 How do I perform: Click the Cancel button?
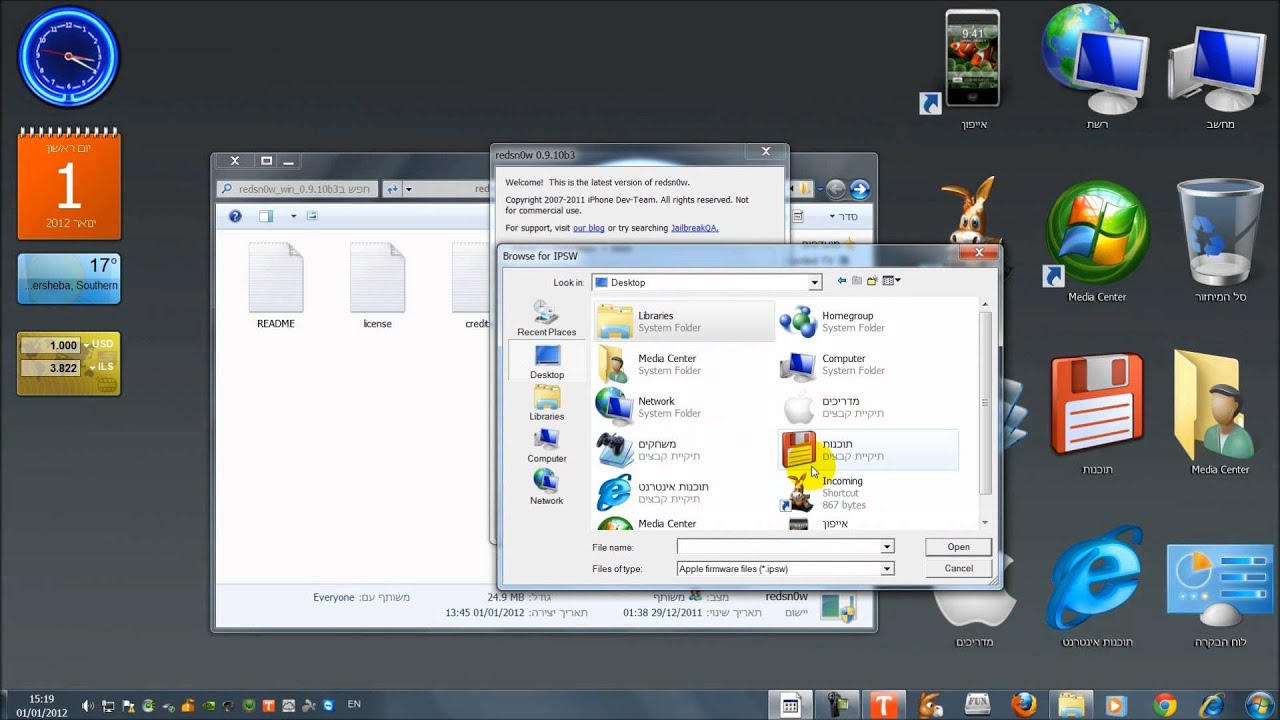coord(958,568)
